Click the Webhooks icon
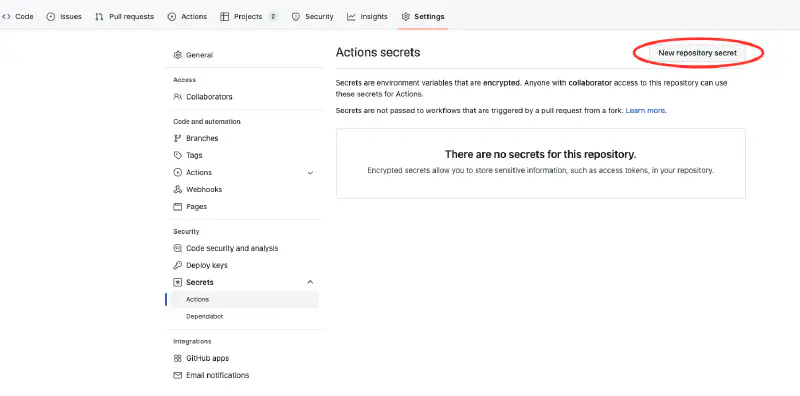This screenshot has height=396, width=800. click(x=178, y=189)
